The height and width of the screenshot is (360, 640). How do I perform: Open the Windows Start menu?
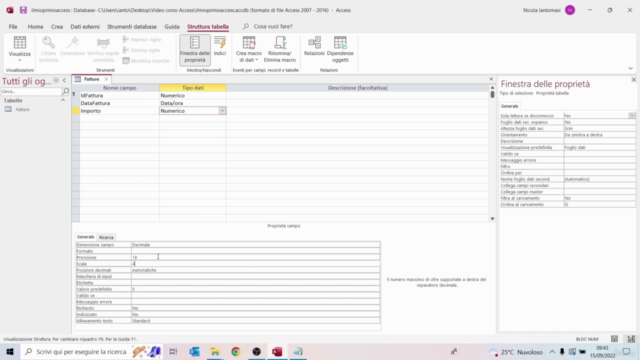point(10,351)
